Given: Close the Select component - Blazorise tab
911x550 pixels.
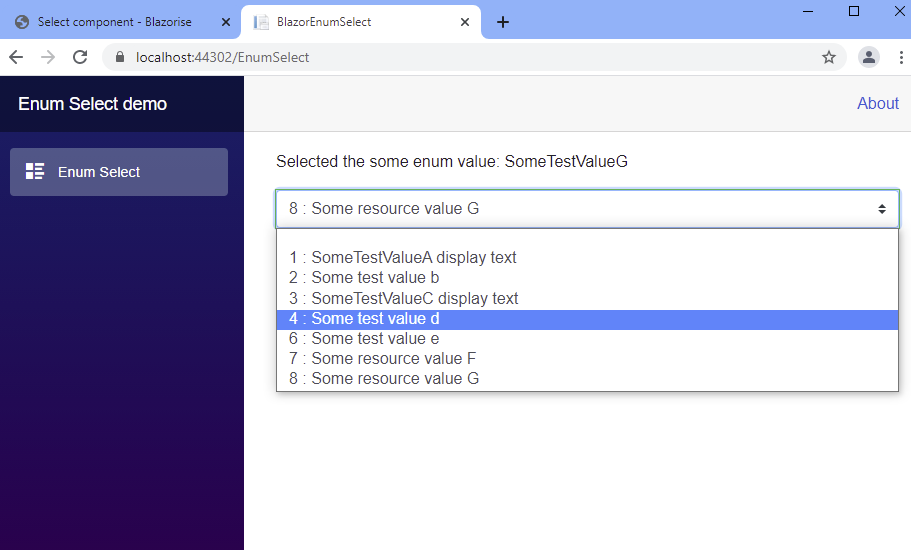Looking at the screenshot, I should 226,22.
